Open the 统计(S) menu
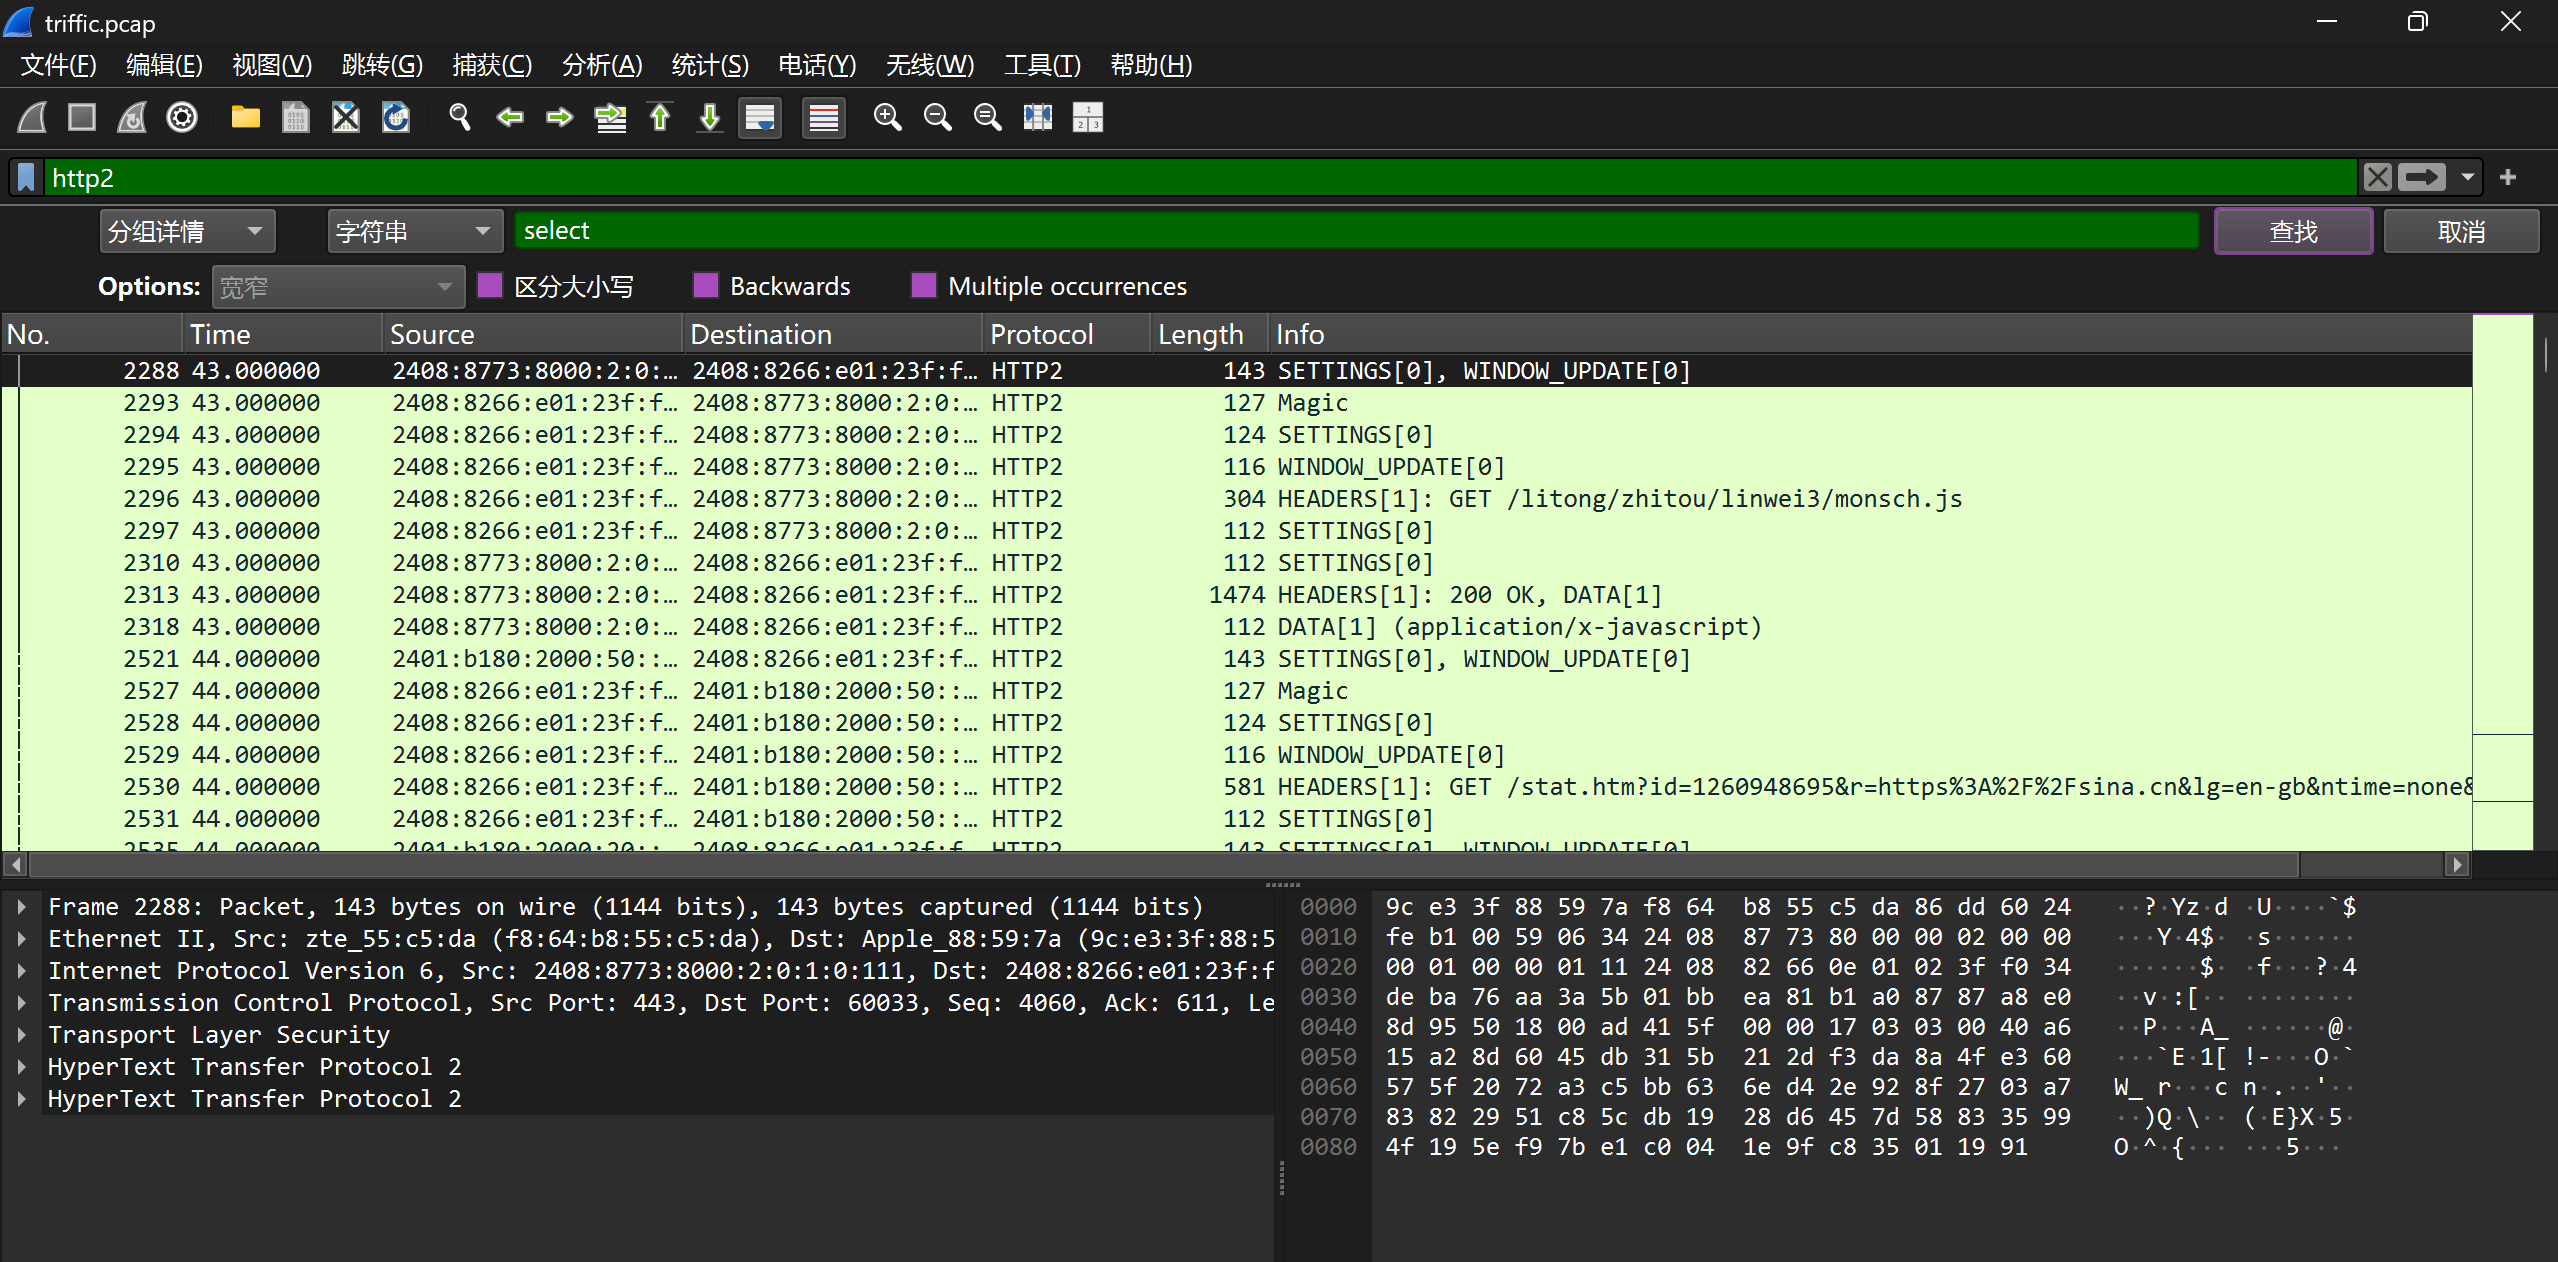Viewport: 2558px width, 1262px height. 710,65
